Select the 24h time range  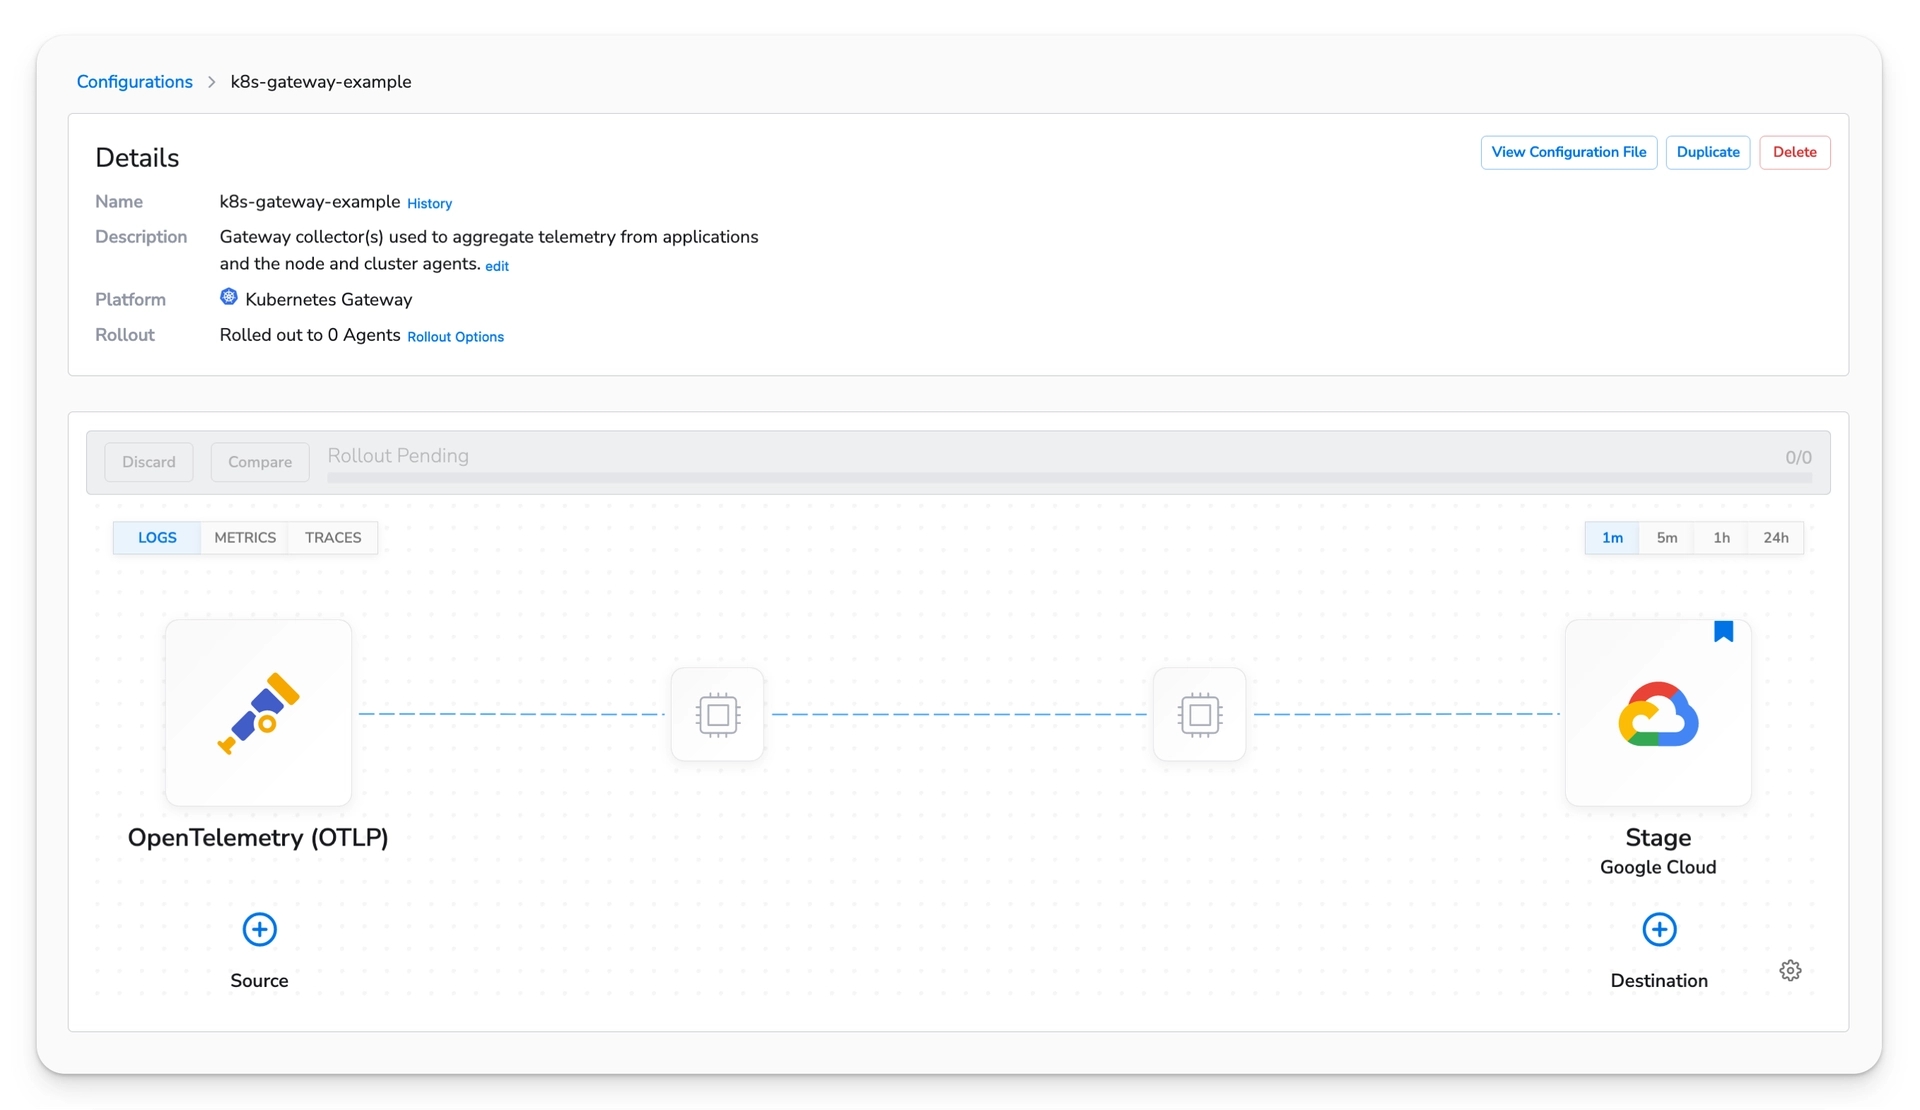pyautogui.click(x=1776, y=537)
